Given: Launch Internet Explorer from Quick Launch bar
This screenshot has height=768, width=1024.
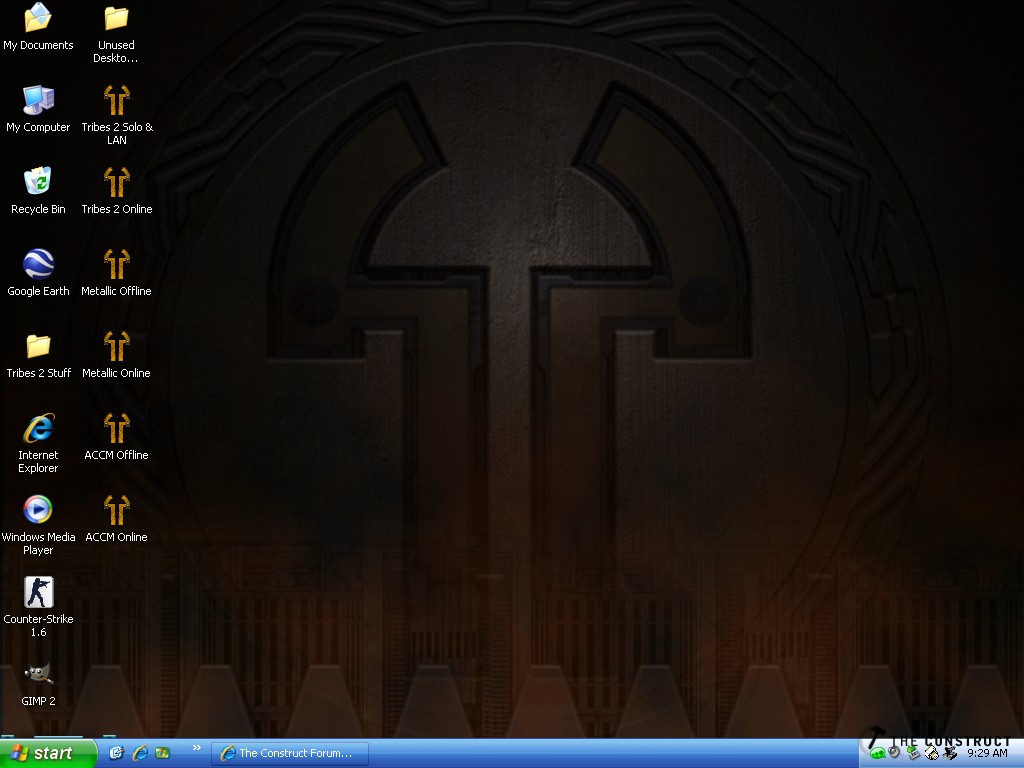Looking at the screenshot, I should pyautogui.click(x=140, y=753).
